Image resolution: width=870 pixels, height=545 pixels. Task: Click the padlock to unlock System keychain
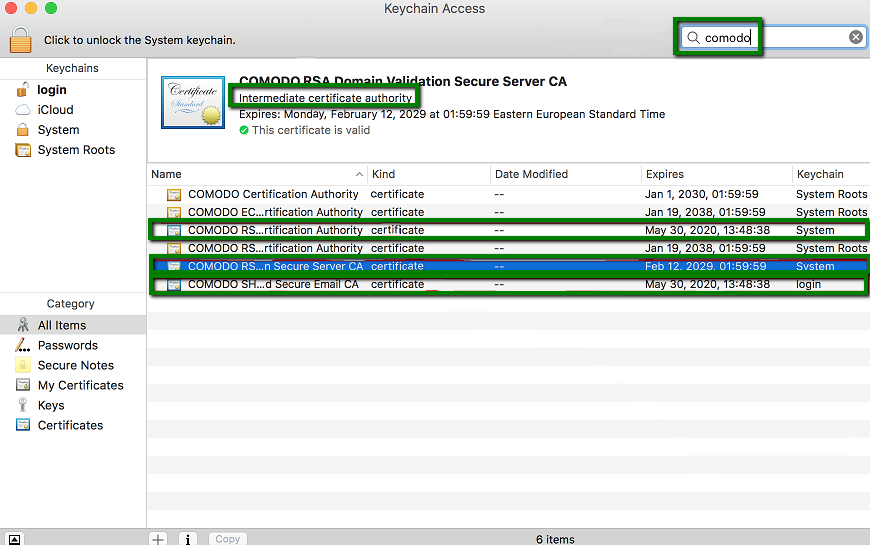pyautogui.click(x=21, y=40)
